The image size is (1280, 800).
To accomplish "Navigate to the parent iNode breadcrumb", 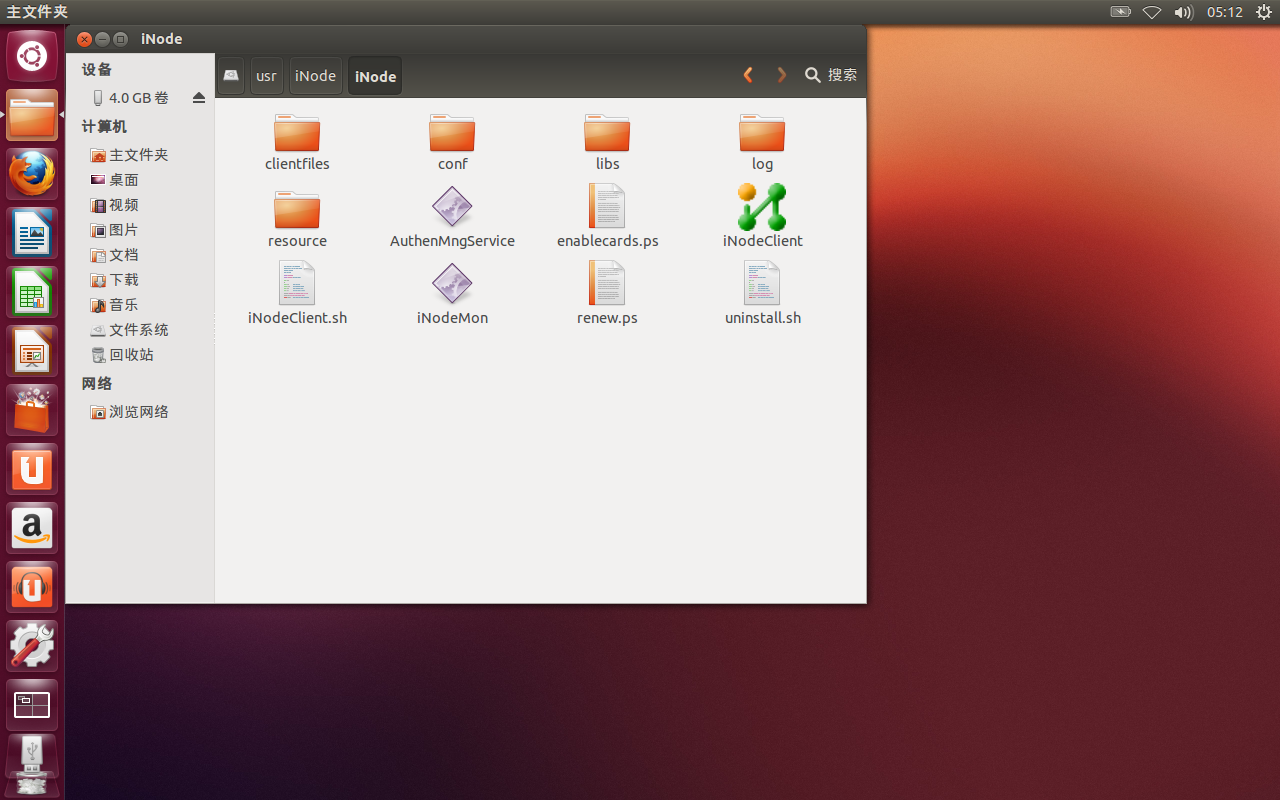I will [315, 76].
